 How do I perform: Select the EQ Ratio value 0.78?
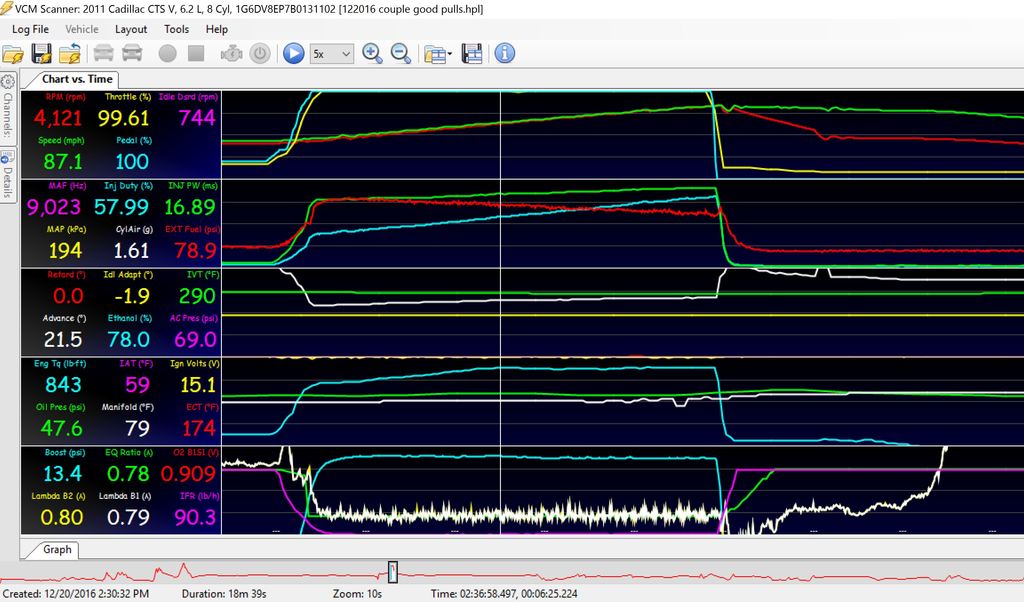[x=129, y=474]
